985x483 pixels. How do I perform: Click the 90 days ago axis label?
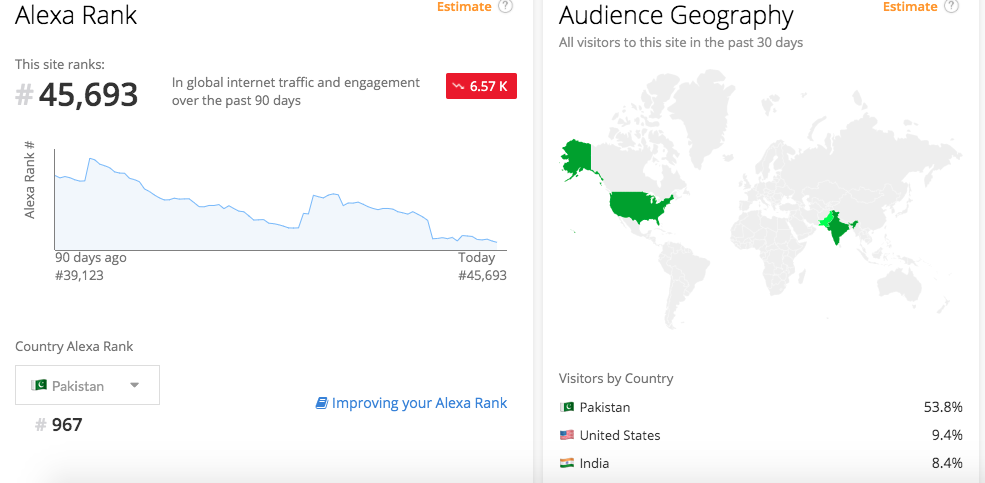coord(90,258)
